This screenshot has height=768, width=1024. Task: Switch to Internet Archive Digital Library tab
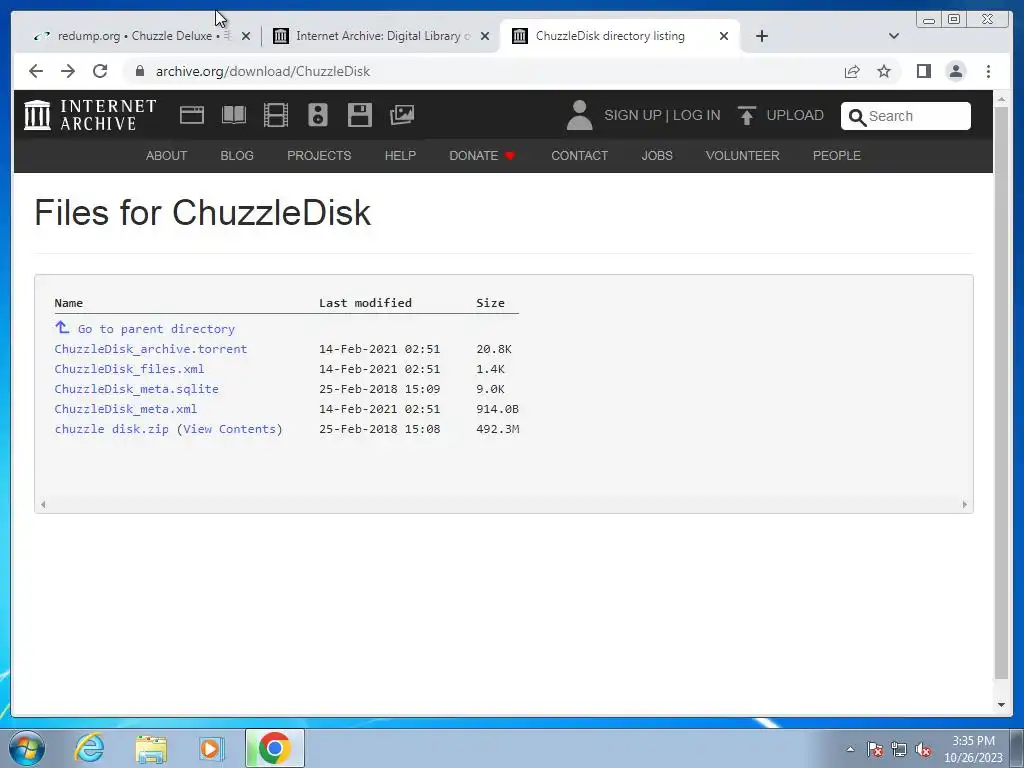coord(381,36)
